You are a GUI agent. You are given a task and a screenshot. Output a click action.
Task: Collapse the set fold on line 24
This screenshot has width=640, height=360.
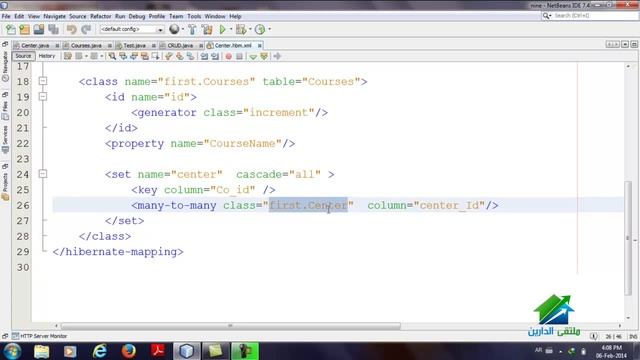43,174
